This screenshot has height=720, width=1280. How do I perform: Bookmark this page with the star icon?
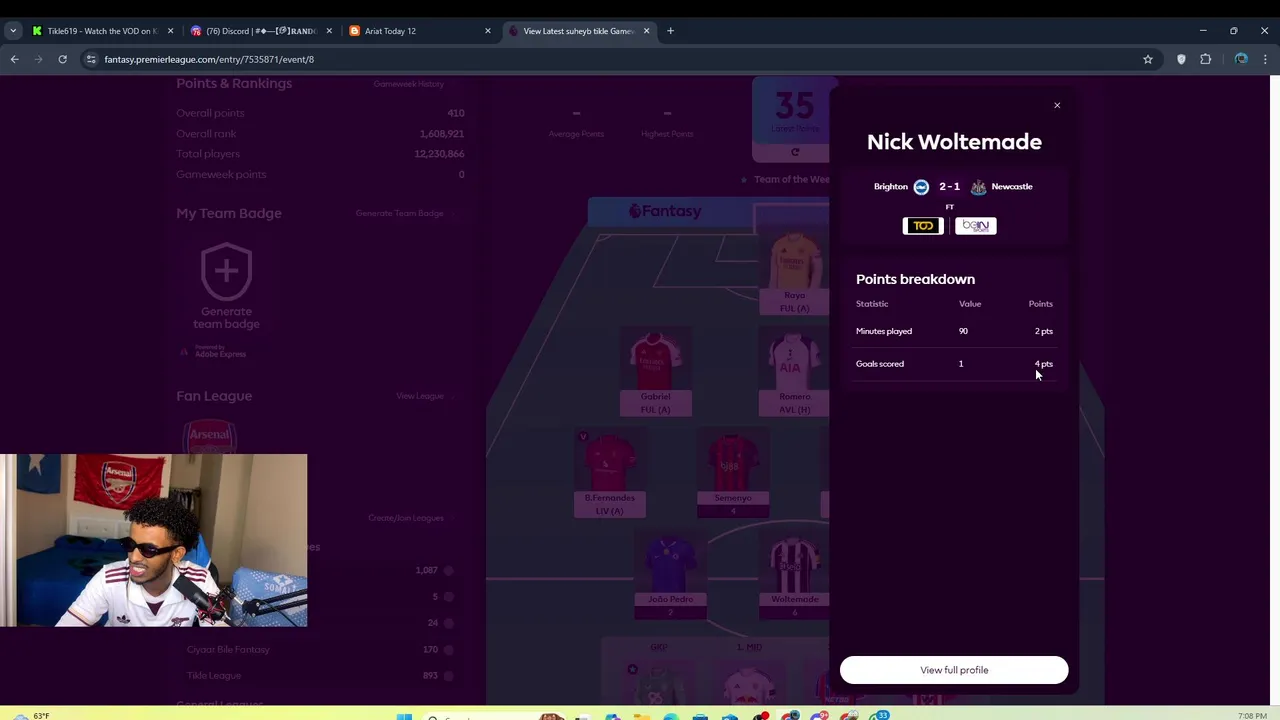pyautogui.click(x=1148, y=59)
